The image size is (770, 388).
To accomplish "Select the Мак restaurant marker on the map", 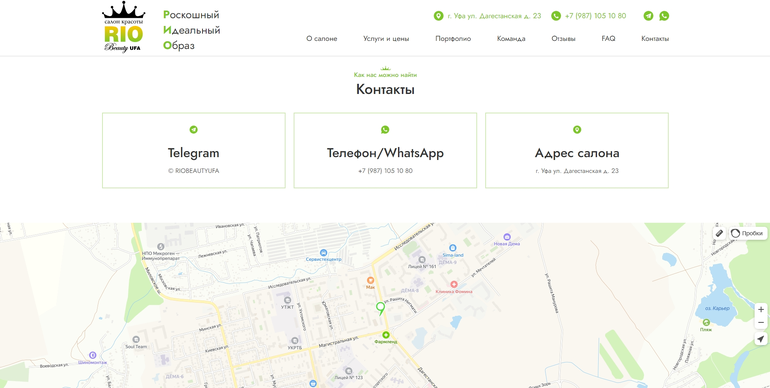I will [371, 280].
